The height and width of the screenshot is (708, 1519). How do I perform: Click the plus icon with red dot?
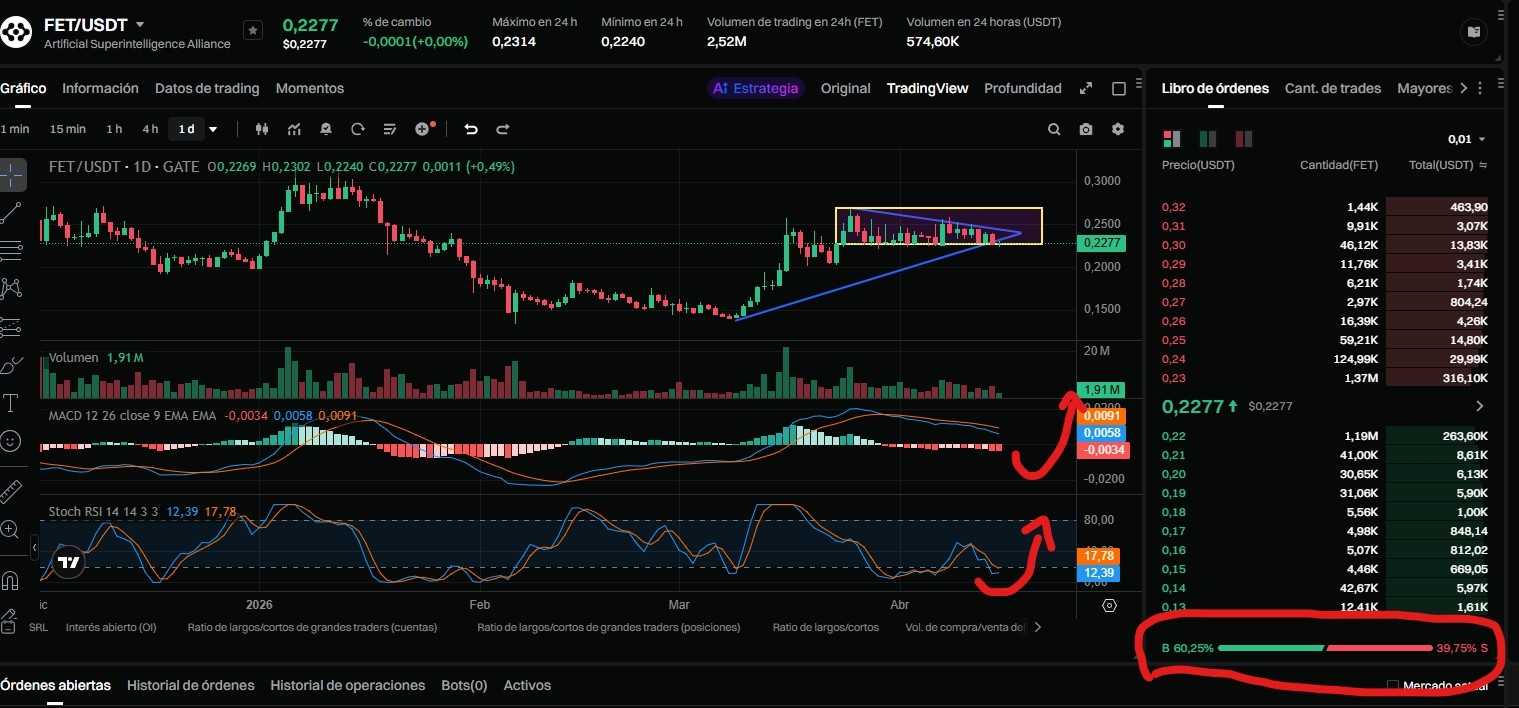[x=424, y=128]
